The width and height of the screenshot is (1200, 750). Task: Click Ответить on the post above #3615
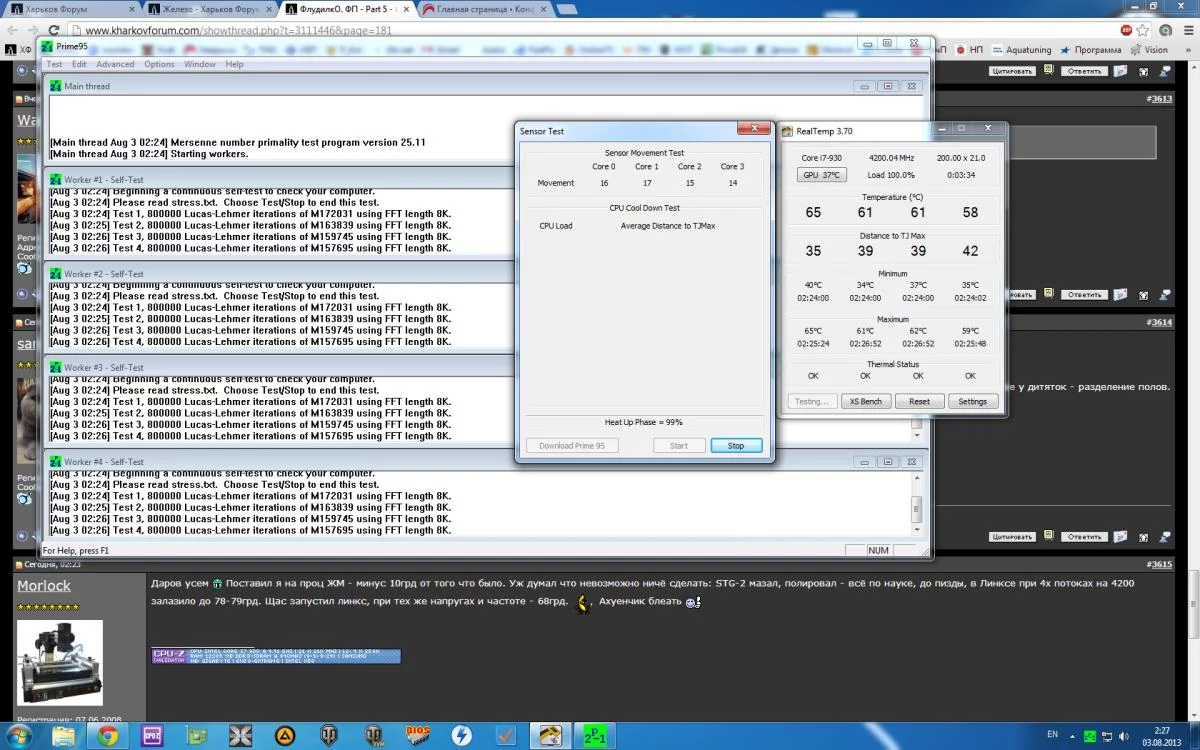point(1083,537)
